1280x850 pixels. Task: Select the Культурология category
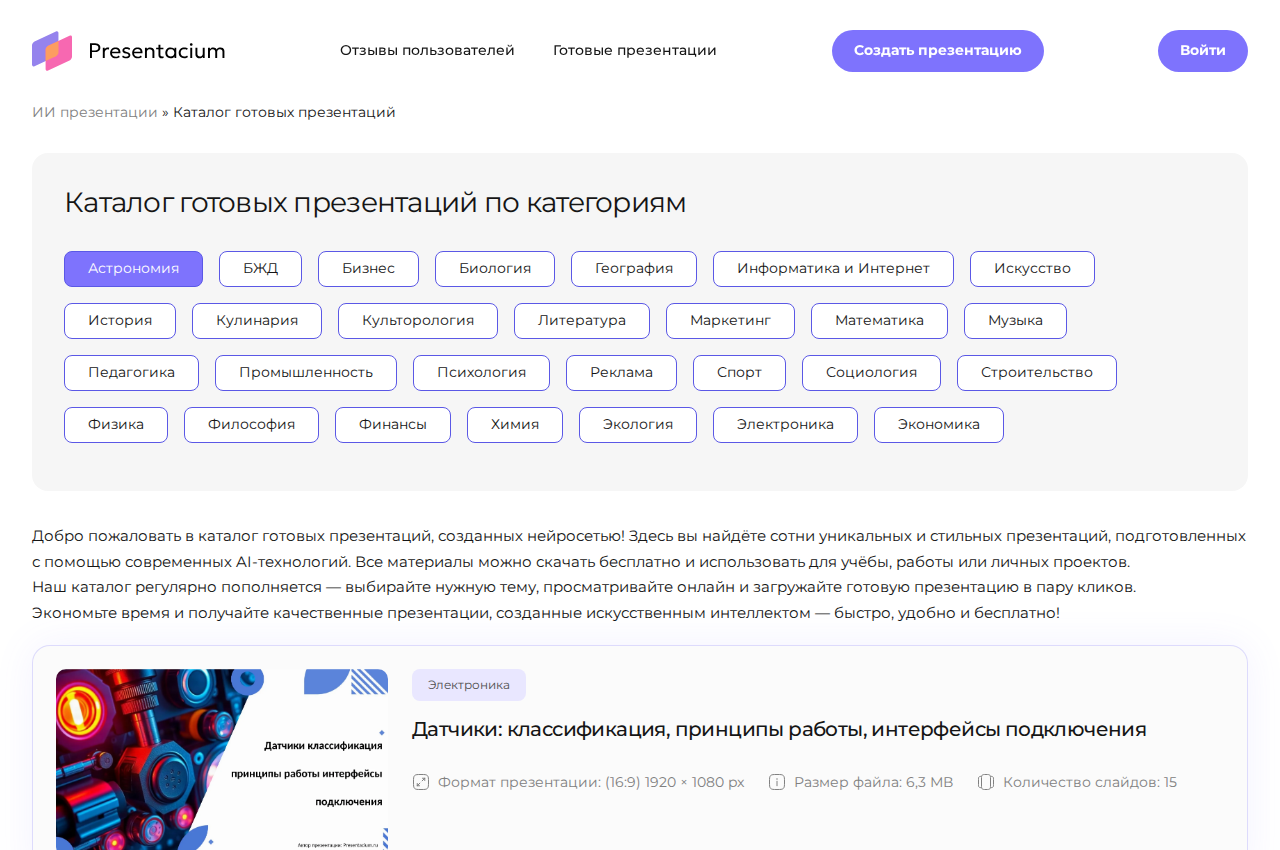418,321
